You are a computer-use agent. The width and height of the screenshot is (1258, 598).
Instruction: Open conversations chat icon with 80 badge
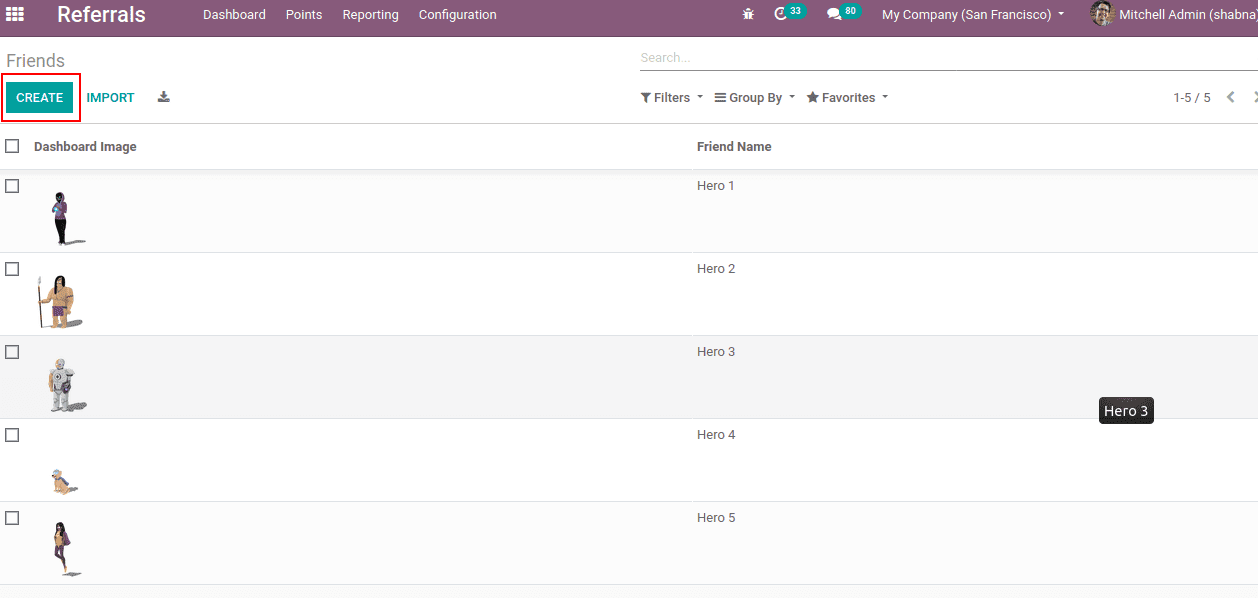(x=843, y=14)
